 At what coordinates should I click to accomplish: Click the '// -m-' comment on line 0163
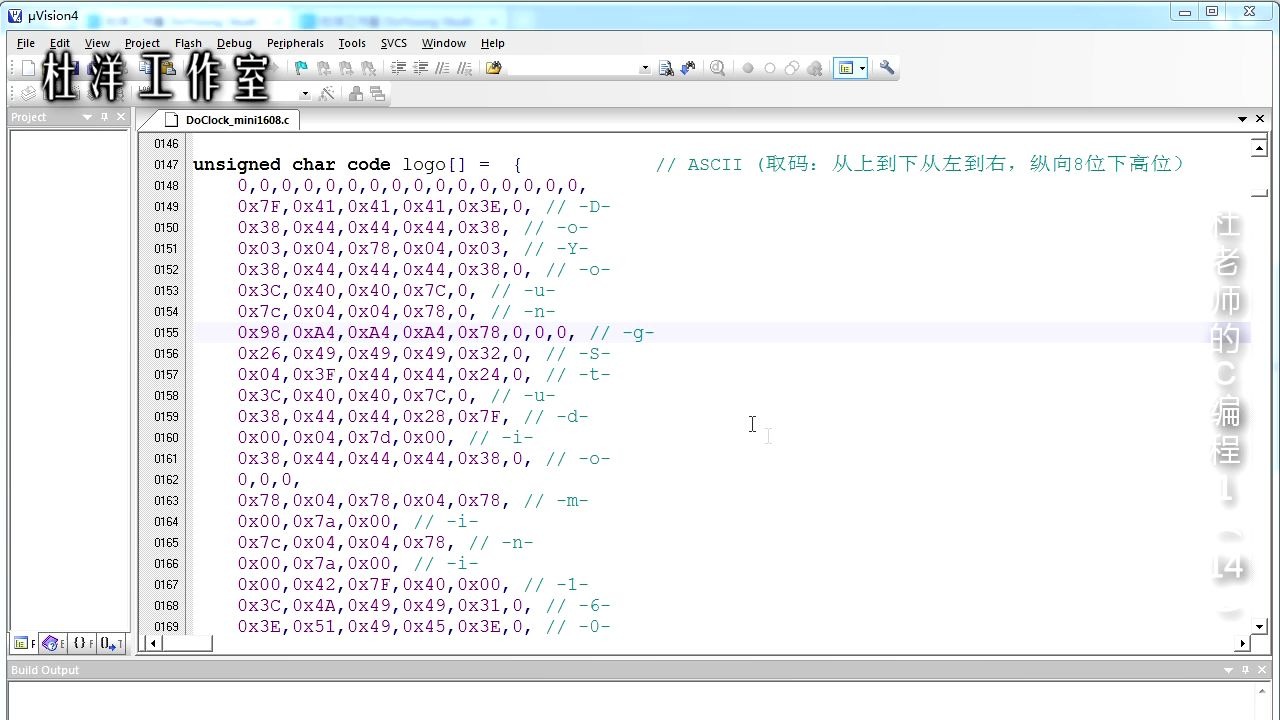tap(556, 501)
